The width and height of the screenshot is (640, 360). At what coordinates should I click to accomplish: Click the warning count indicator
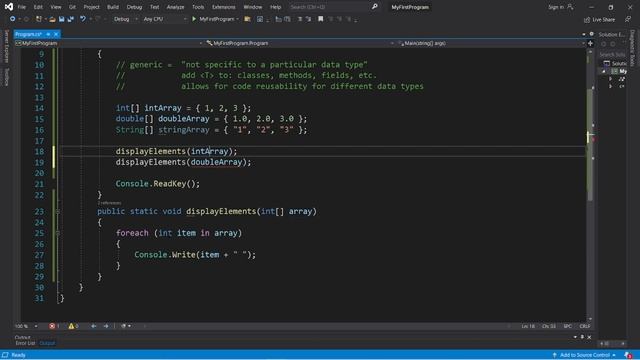[x=73, y=326]
